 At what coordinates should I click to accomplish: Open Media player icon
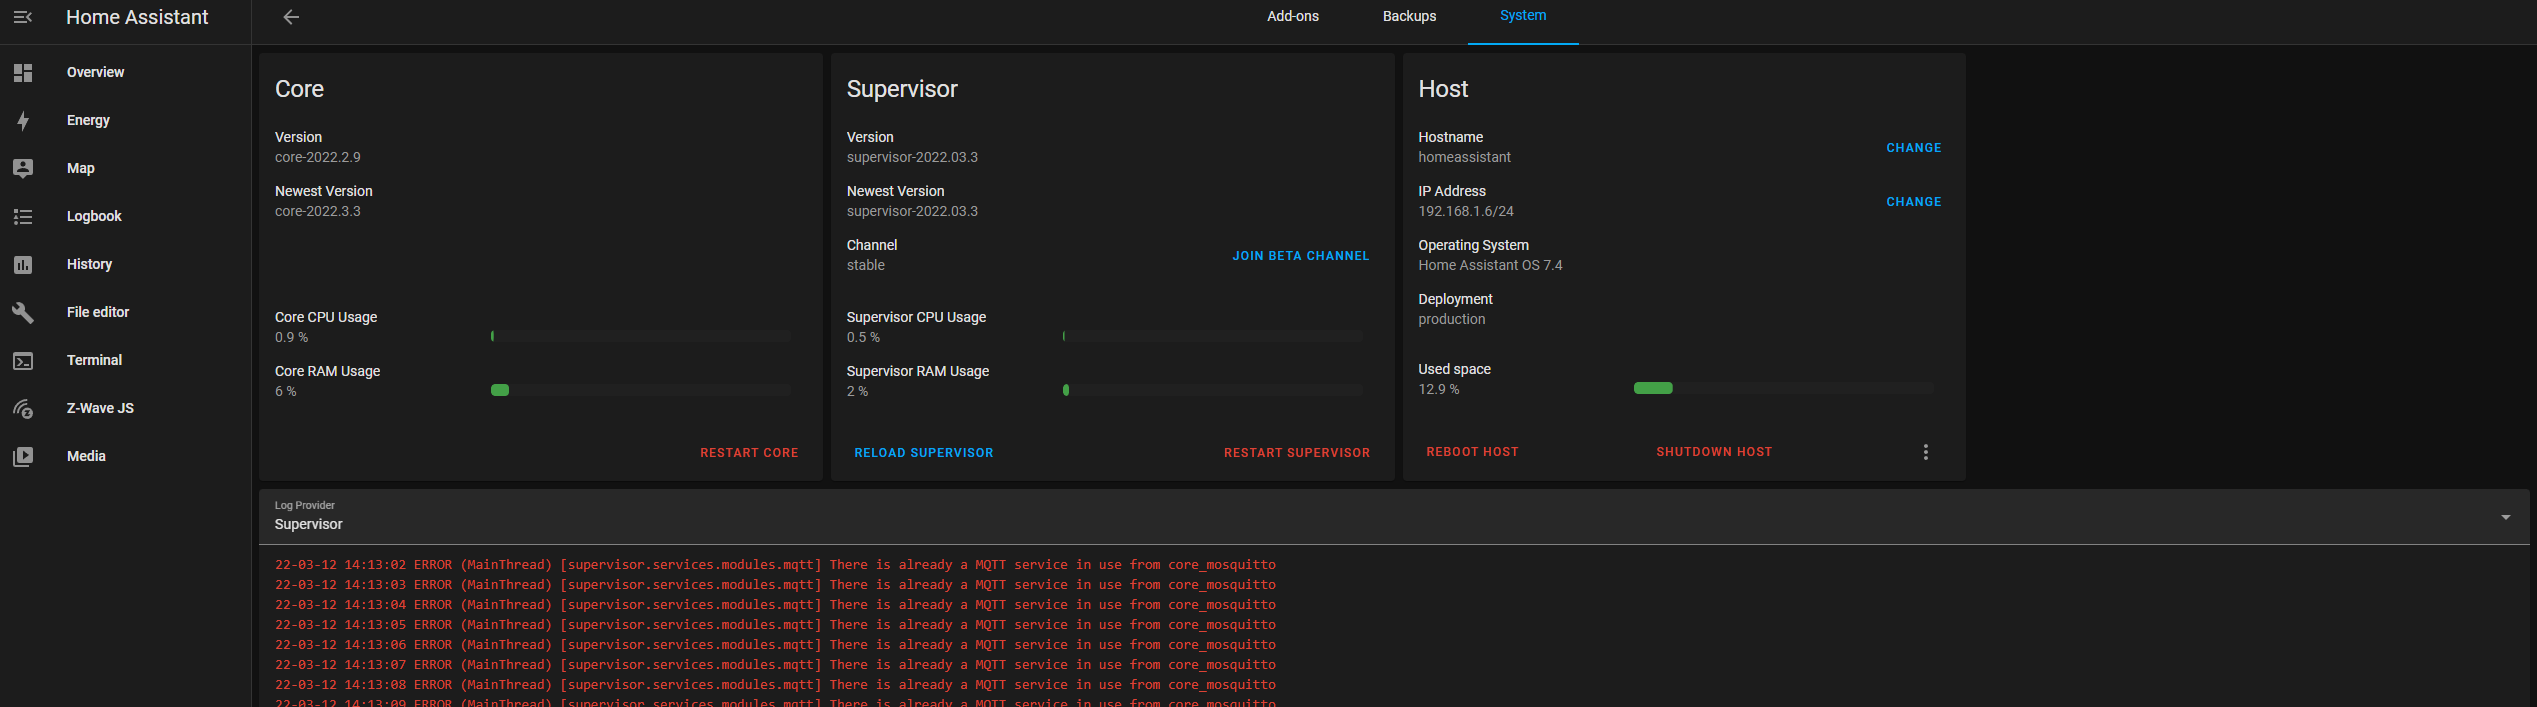pyautogui.click(x=23, y=456)
